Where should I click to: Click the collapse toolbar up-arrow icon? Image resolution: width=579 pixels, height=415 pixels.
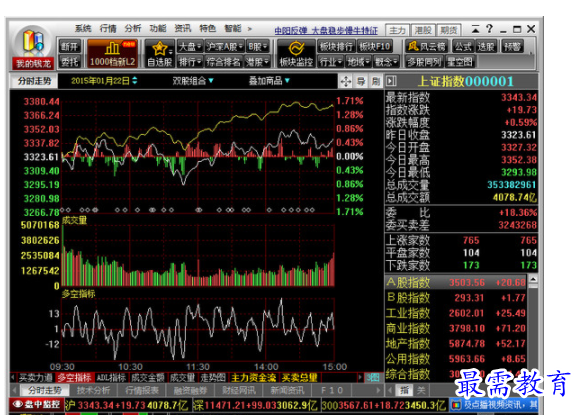click(476, 29)
